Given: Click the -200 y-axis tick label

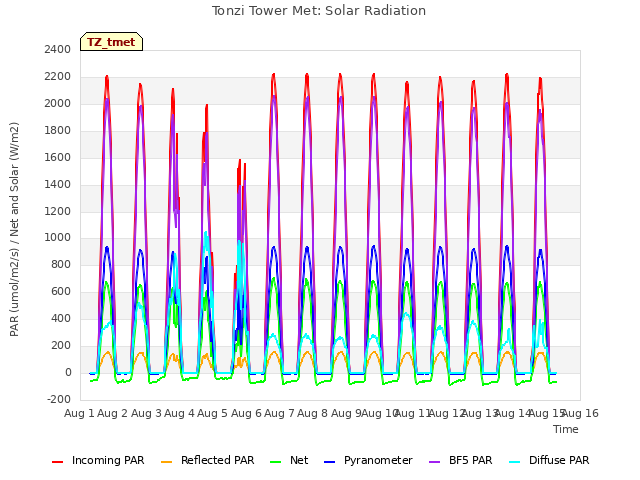Looking at the screenshot, I should point(59,399).
